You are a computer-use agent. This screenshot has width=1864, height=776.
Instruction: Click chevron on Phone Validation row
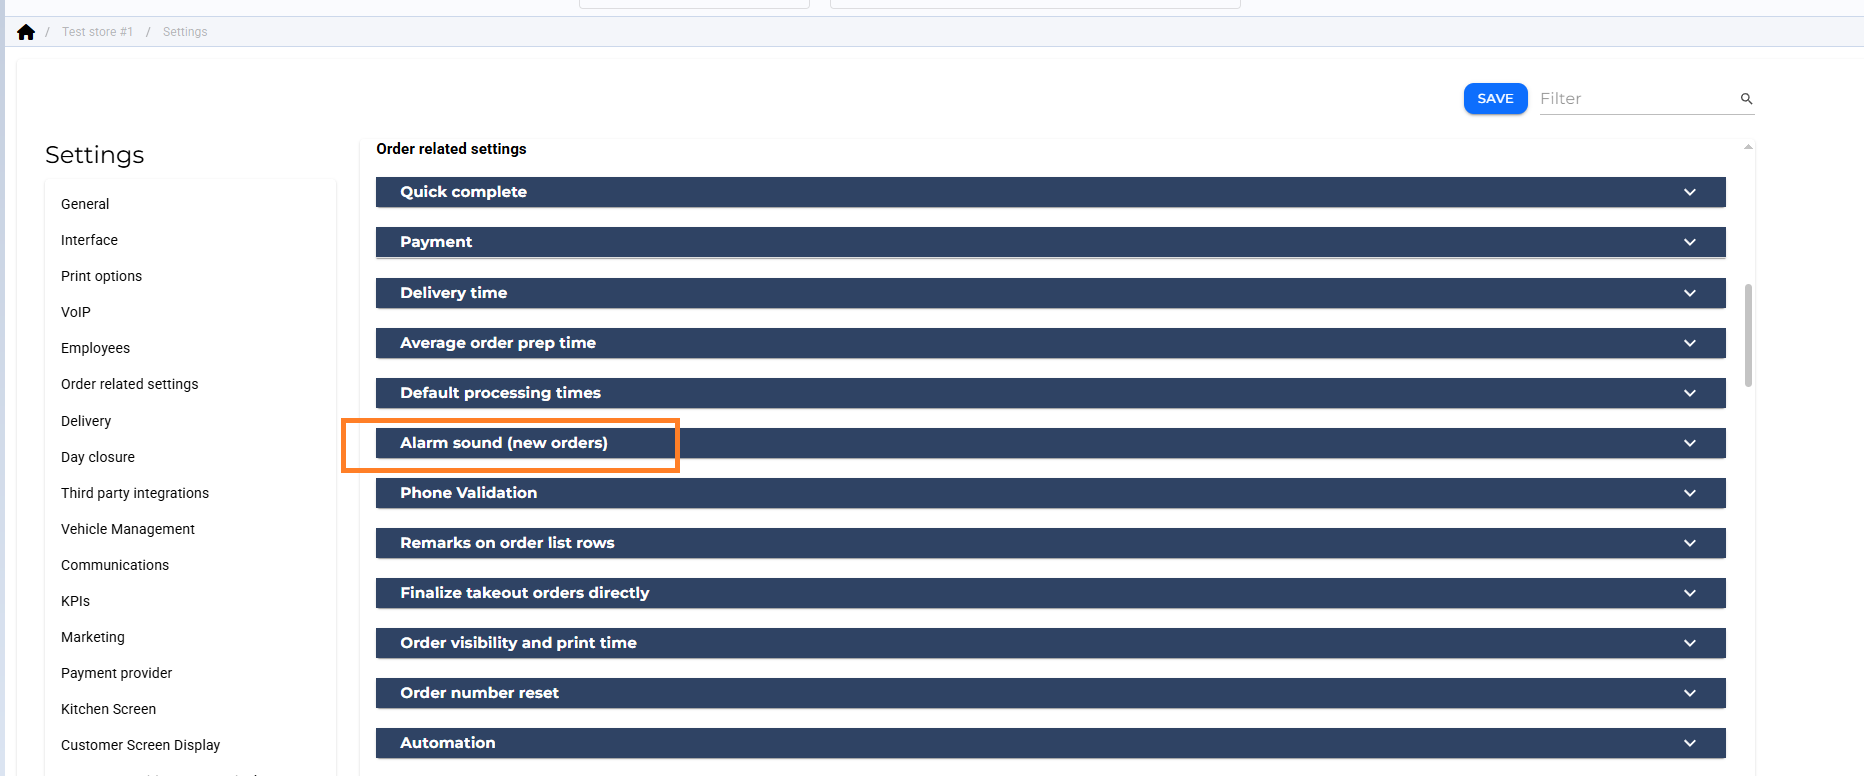click(x=1689, y=493)
